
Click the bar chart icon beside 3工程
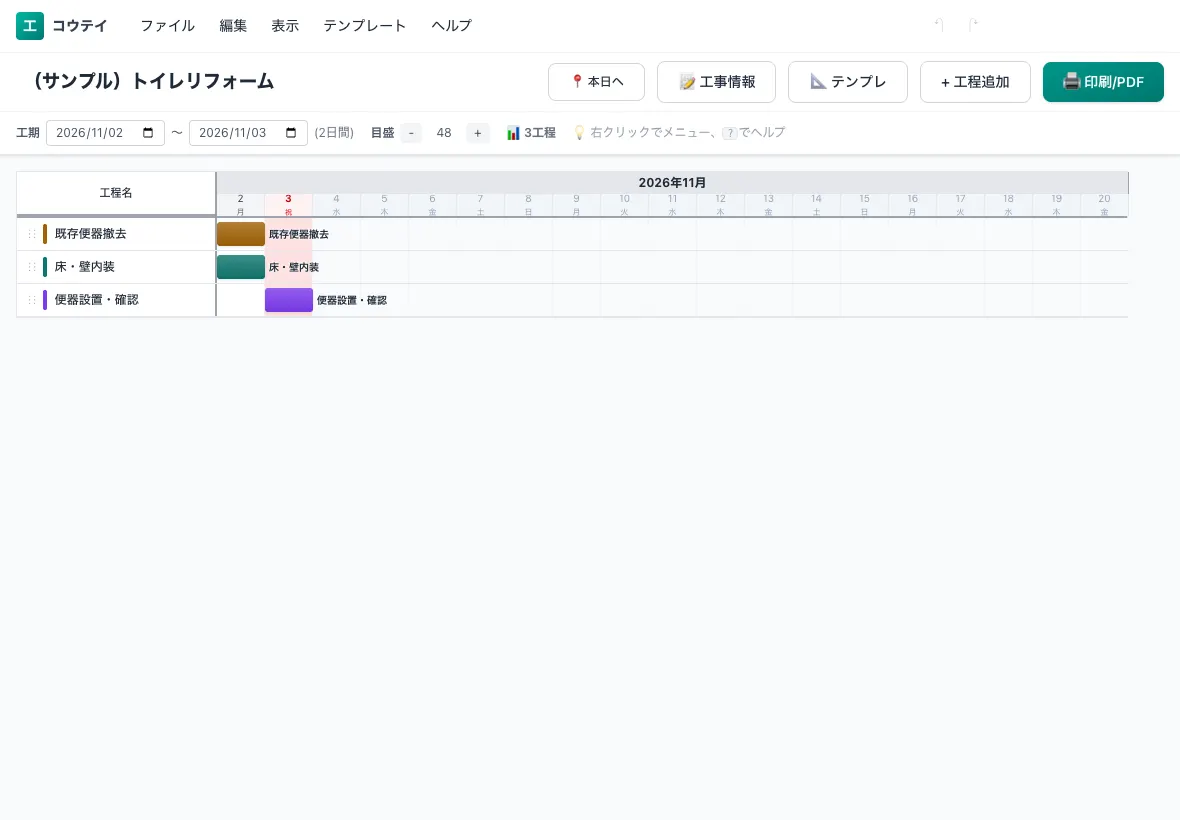tap(513, 133)
